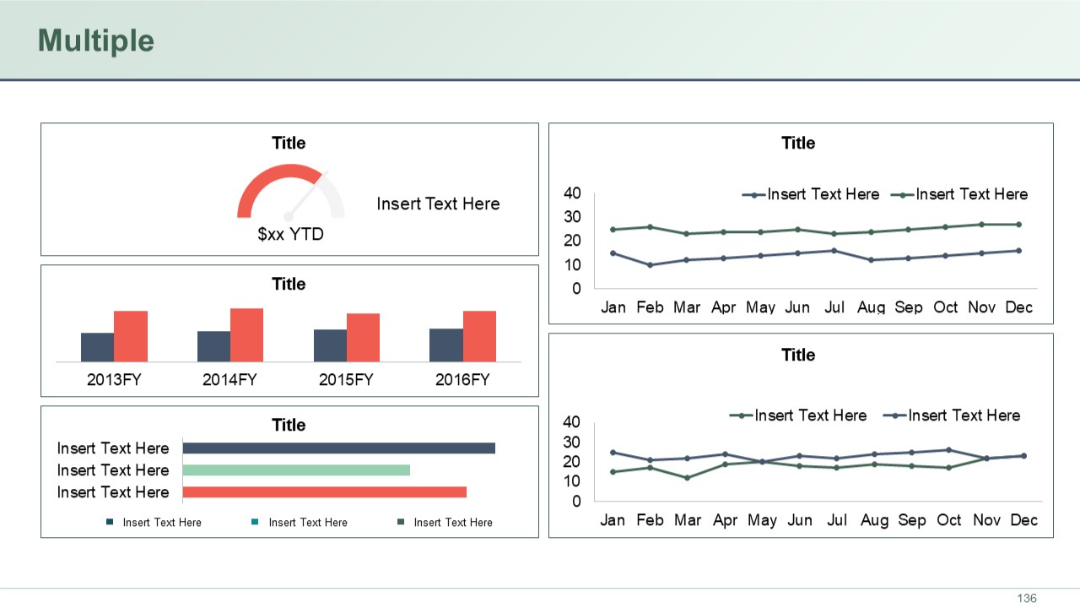Expand the Title above the column chart
Screen dimensions: 1080x608
pyautogui.click(x=288, y=284)
